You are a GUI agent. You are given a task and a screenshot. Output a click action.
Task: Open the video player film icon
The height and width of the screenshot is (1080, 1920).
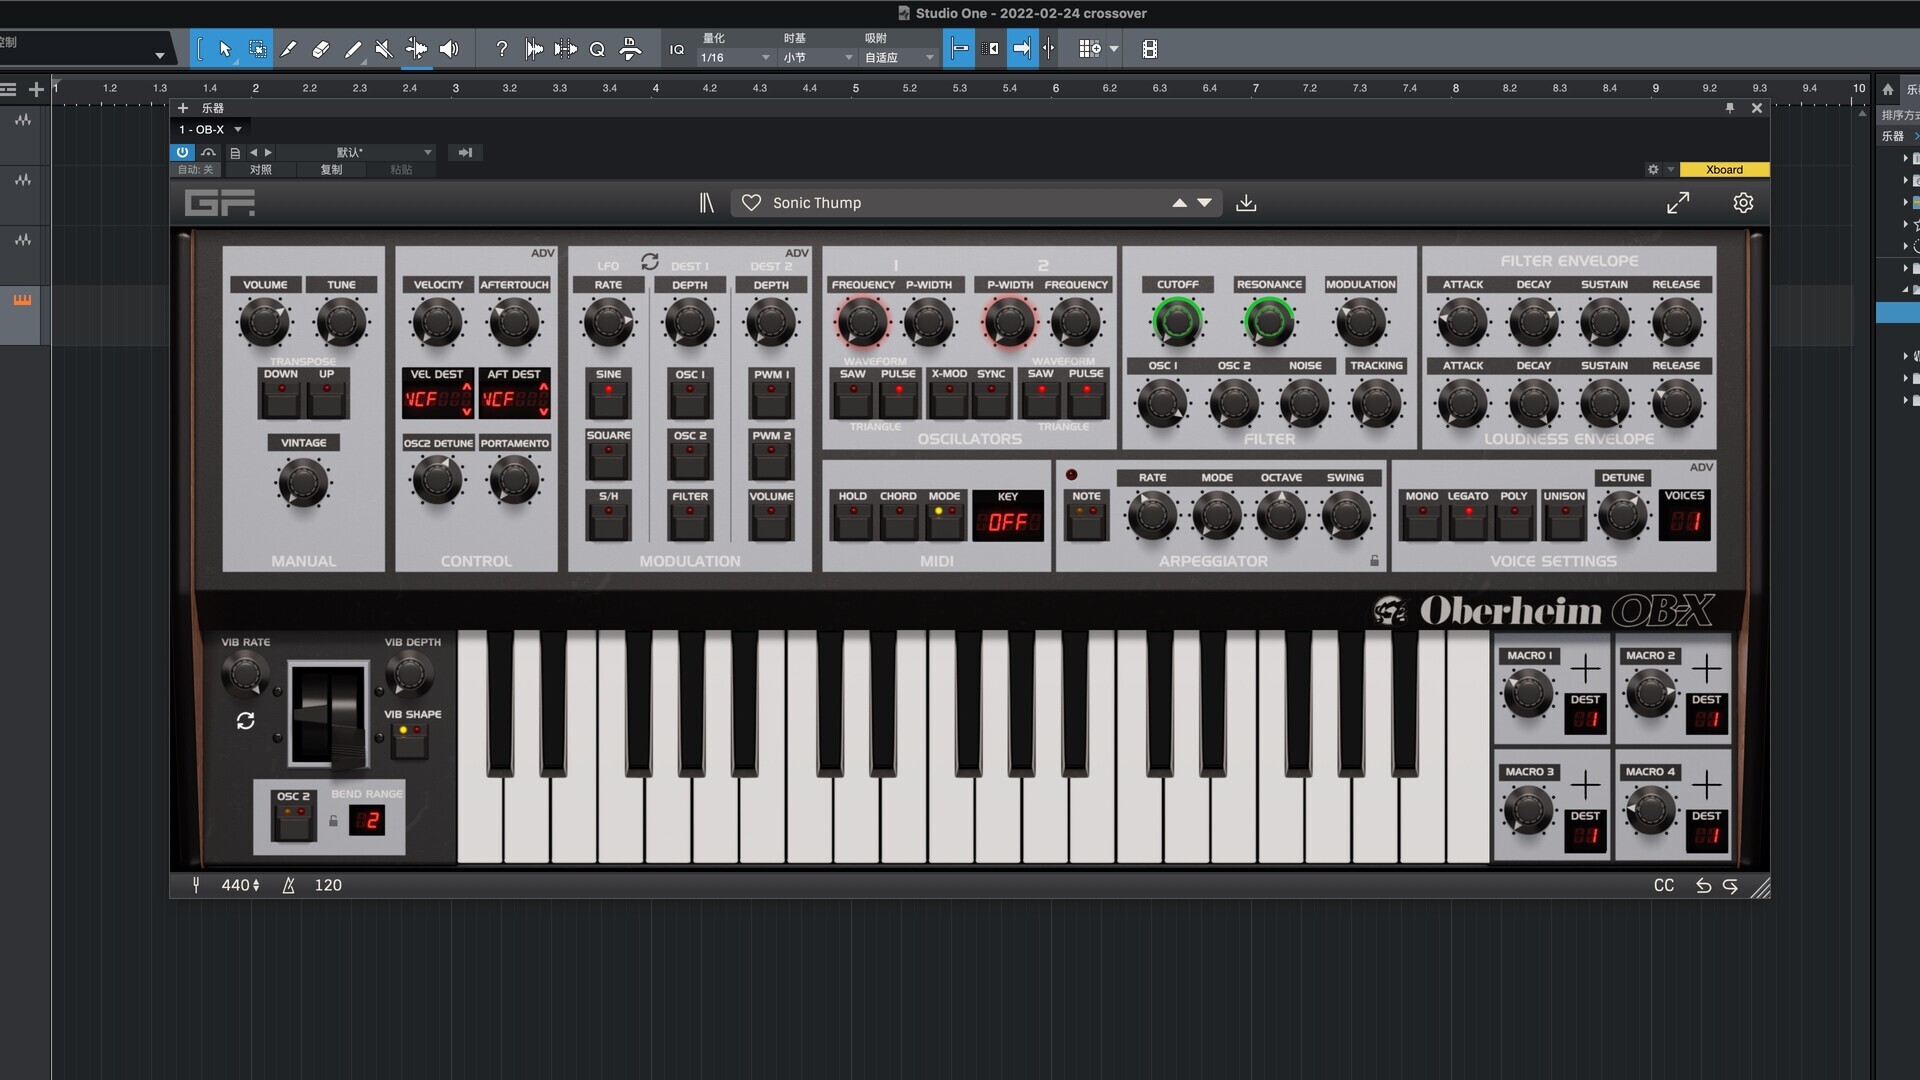1150,49
